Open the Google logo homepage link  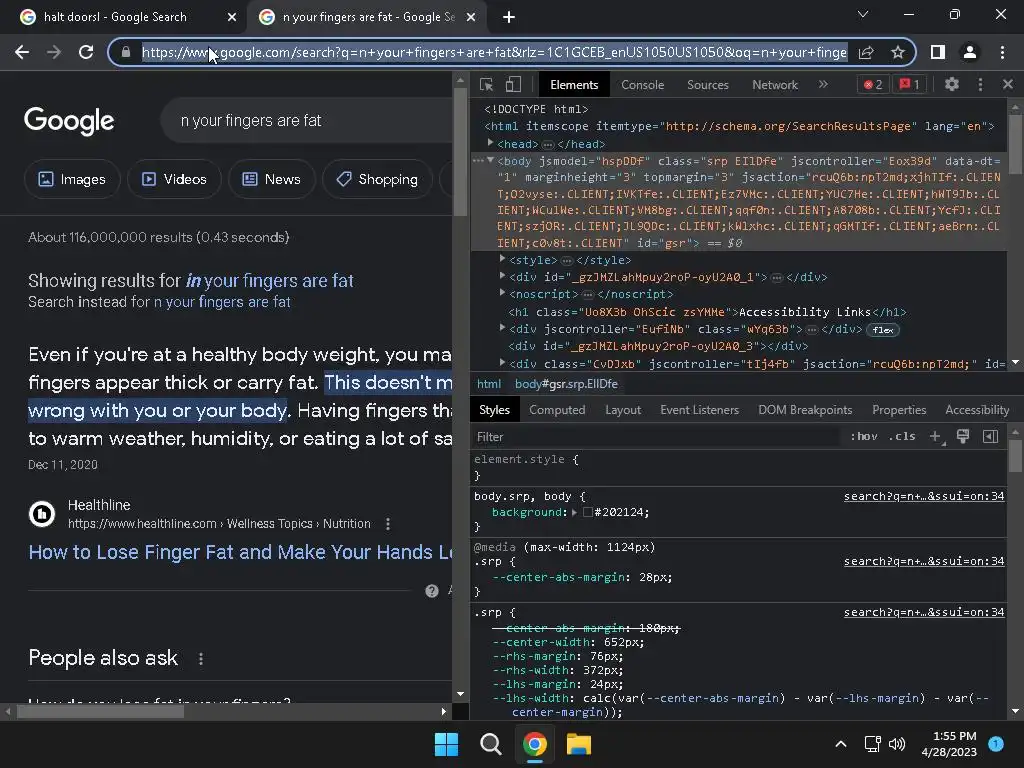[69, 121]
